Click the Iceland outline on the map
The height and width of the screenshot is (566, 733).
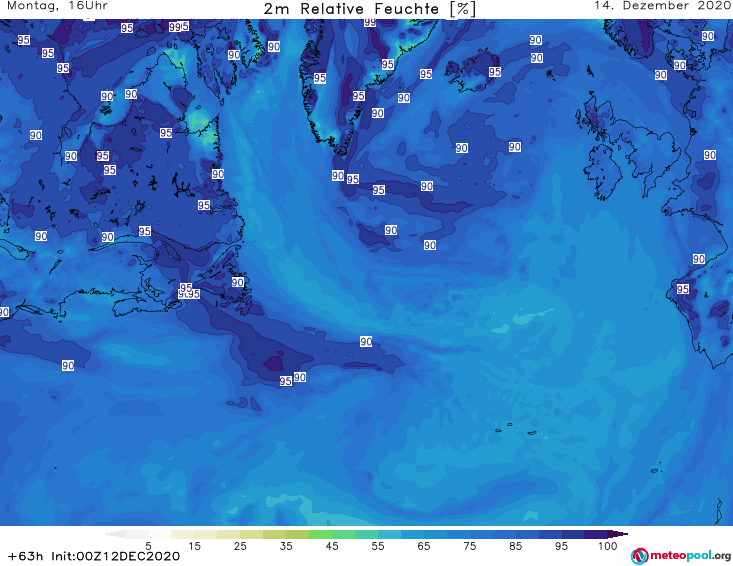coord(472,71)
